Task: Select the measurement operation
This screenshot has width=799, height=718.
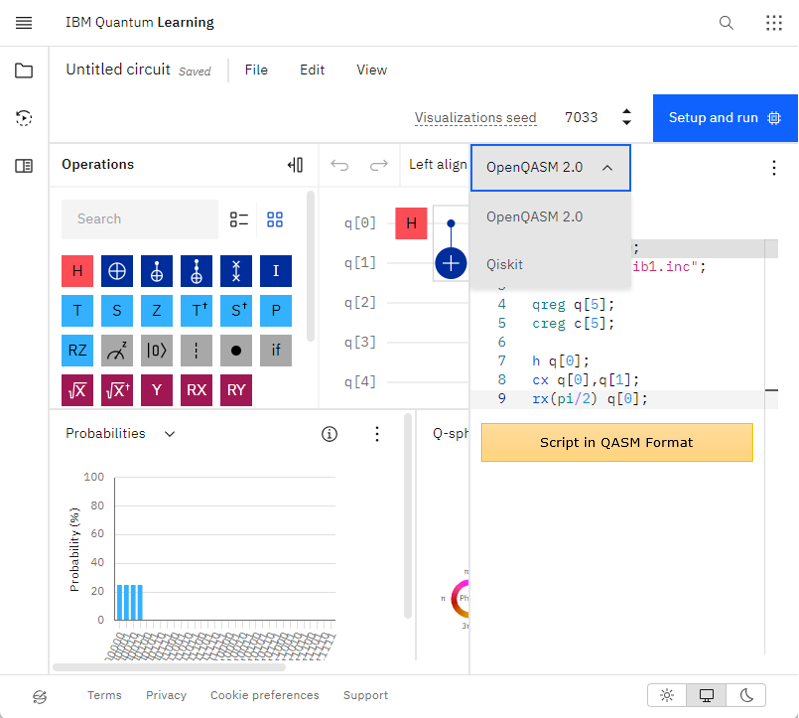Action: click(117, 350)
